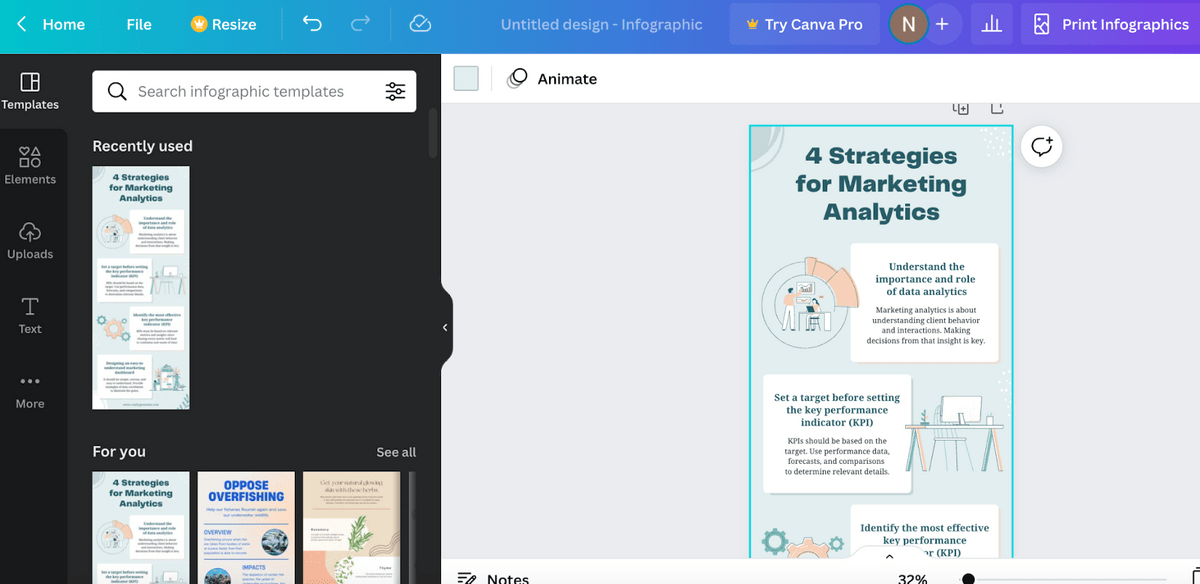This screenshot has height=584, width=1200.
Task: Open the Uploads panel
Action: tap(30, 240)
